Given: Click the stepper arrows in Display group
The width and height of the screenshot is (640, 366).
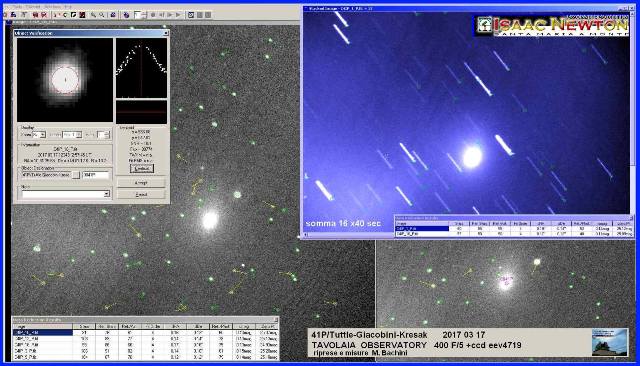Looking at the screenshot, I should 108,135.
